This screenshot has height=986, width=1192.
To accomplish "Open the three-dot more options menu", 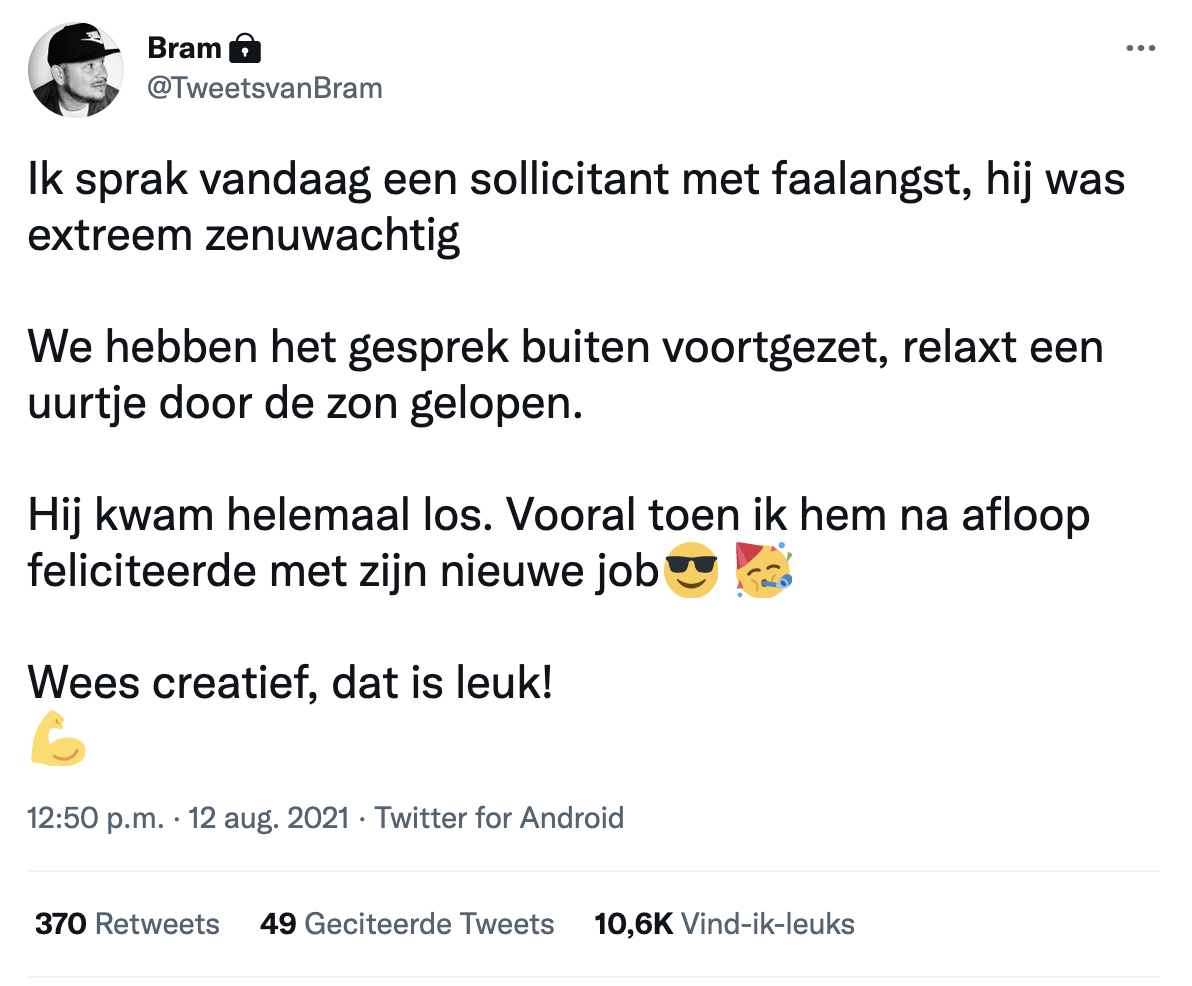I will pyautogui.click(x=1141, y=48).
